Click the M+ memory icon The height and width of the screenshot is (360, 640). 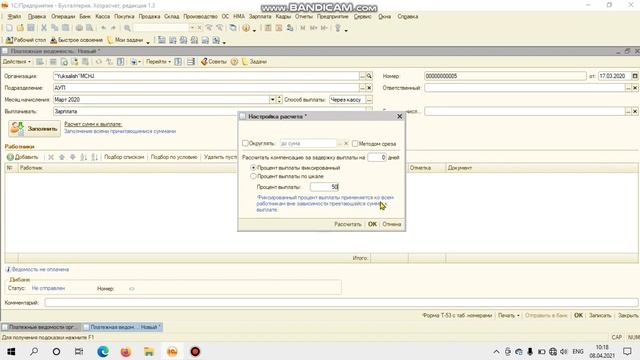(313, 28)
